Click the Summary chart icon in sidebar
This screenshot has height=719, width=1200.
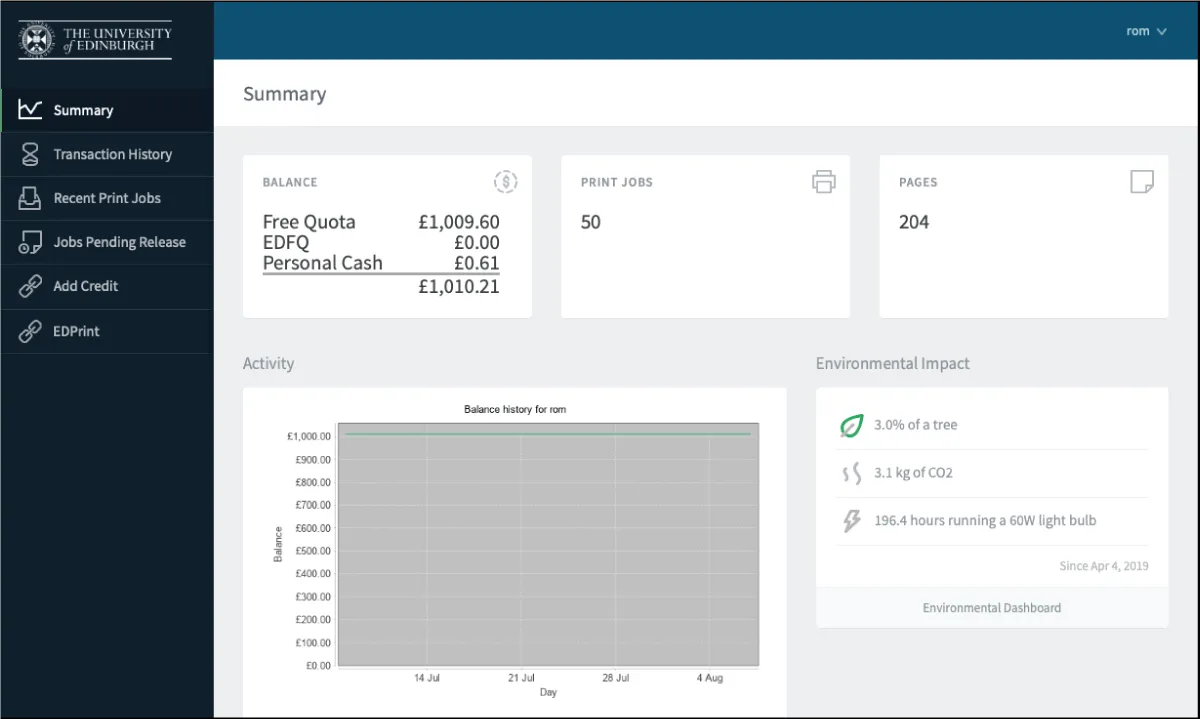[31, 110]
